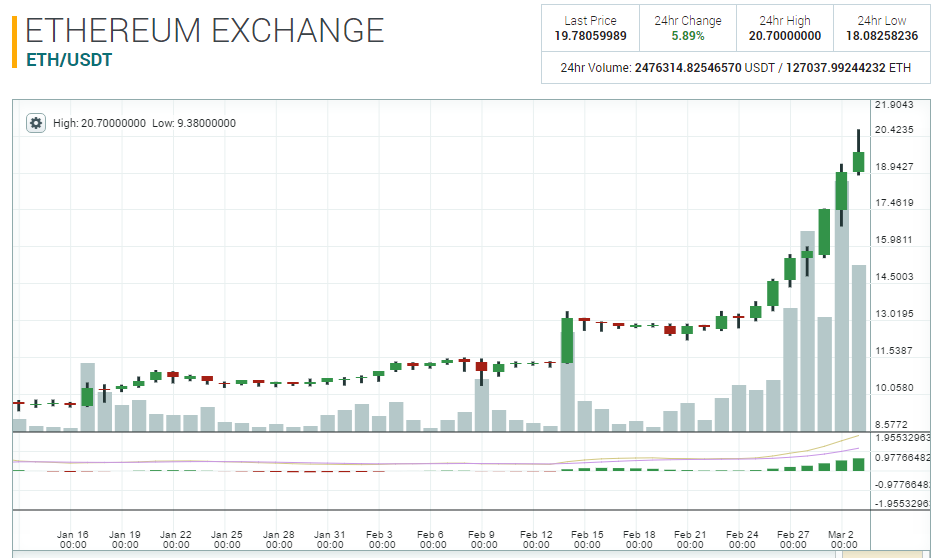The image size is (950, 558).
Task: Click 24hr High value 20.70000000
Action: pos(785,36)
